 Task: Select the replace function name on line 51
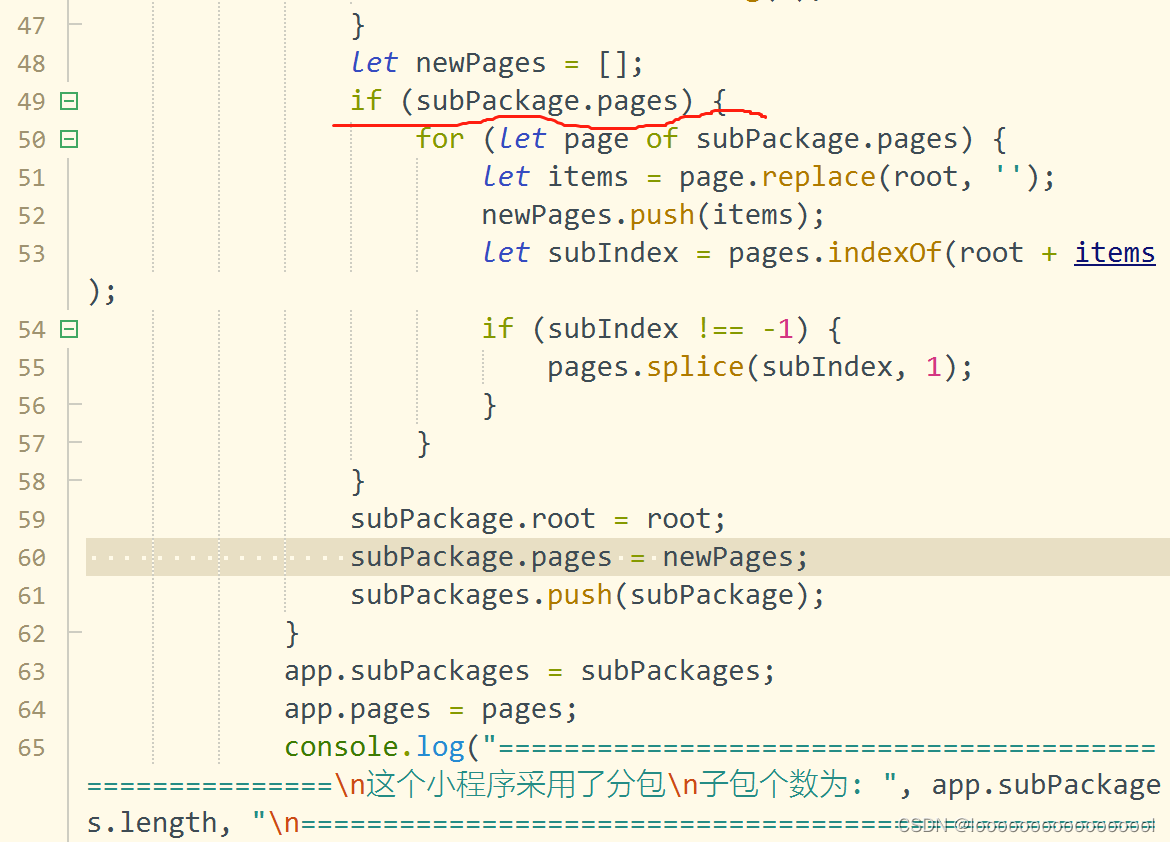[x=818, y=176]
